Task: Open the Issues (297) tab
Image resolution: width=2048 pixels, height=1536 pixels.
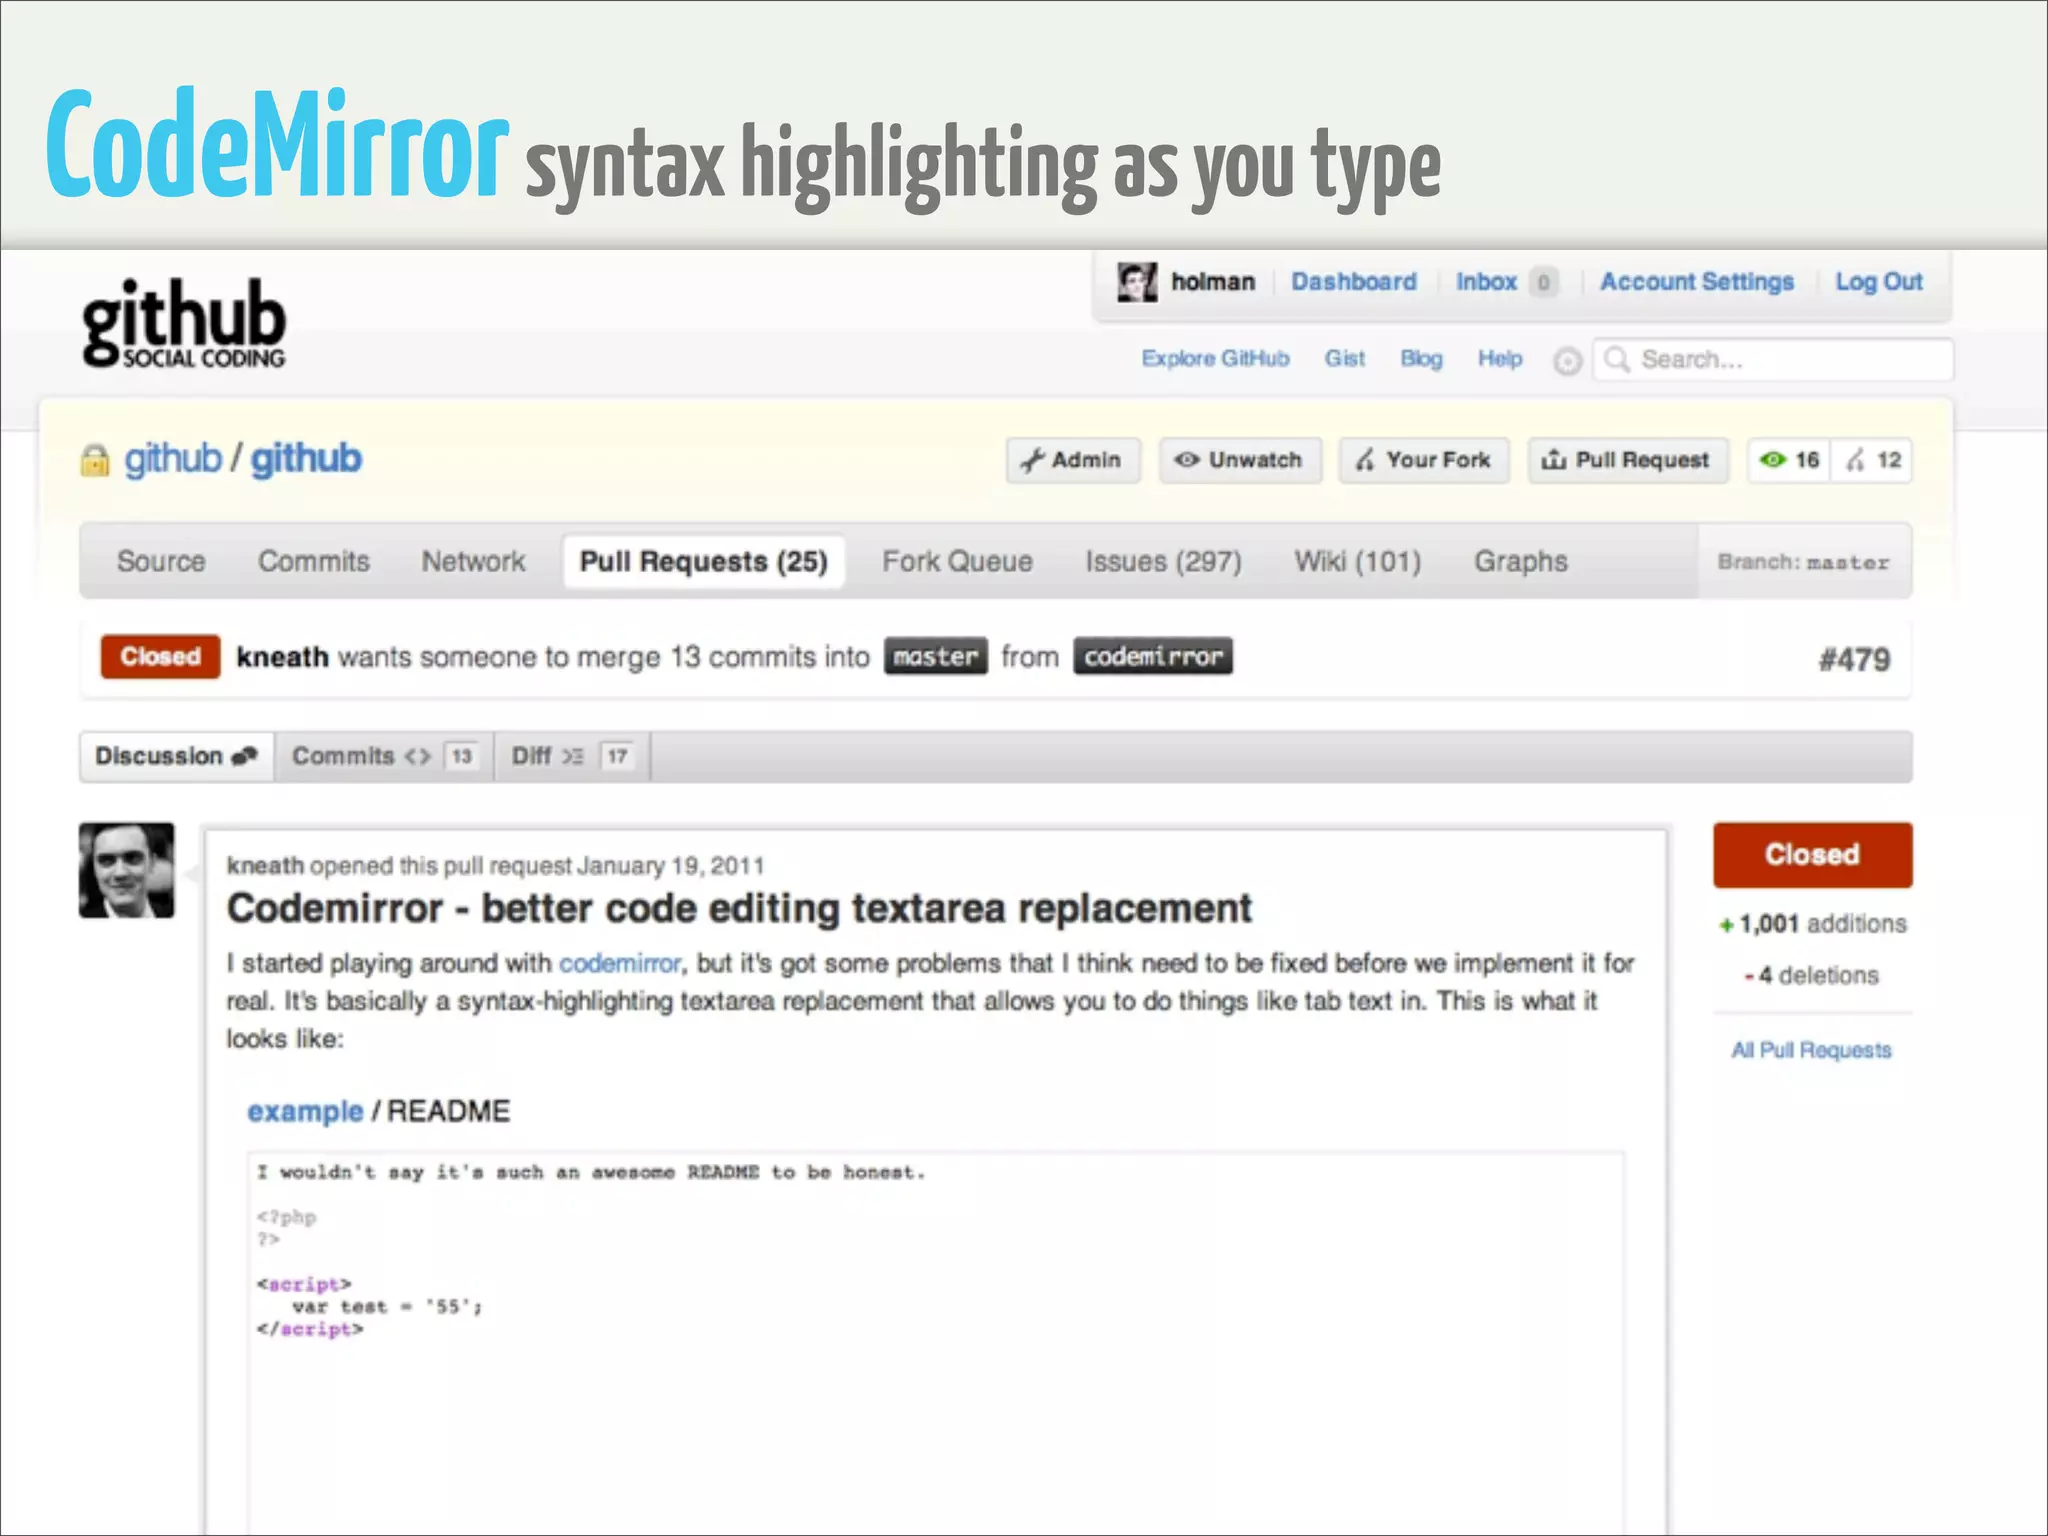Action: click(1163, 561)
